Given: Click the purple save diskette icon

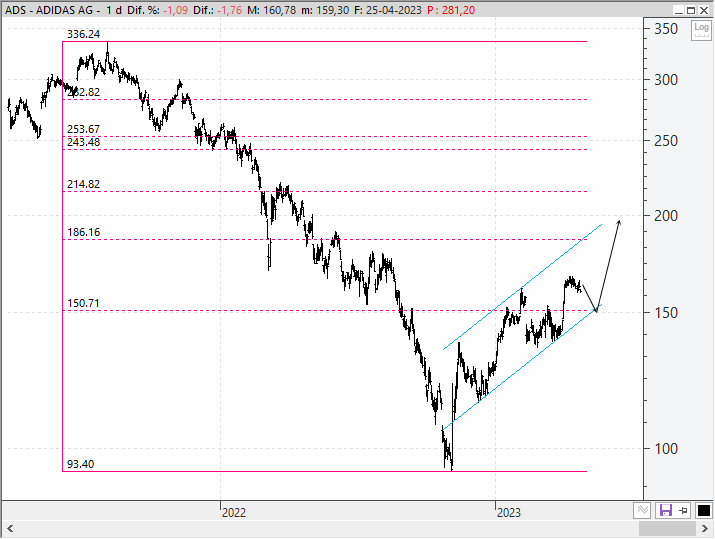Looking at the screenshot, I should click(665, 510).
